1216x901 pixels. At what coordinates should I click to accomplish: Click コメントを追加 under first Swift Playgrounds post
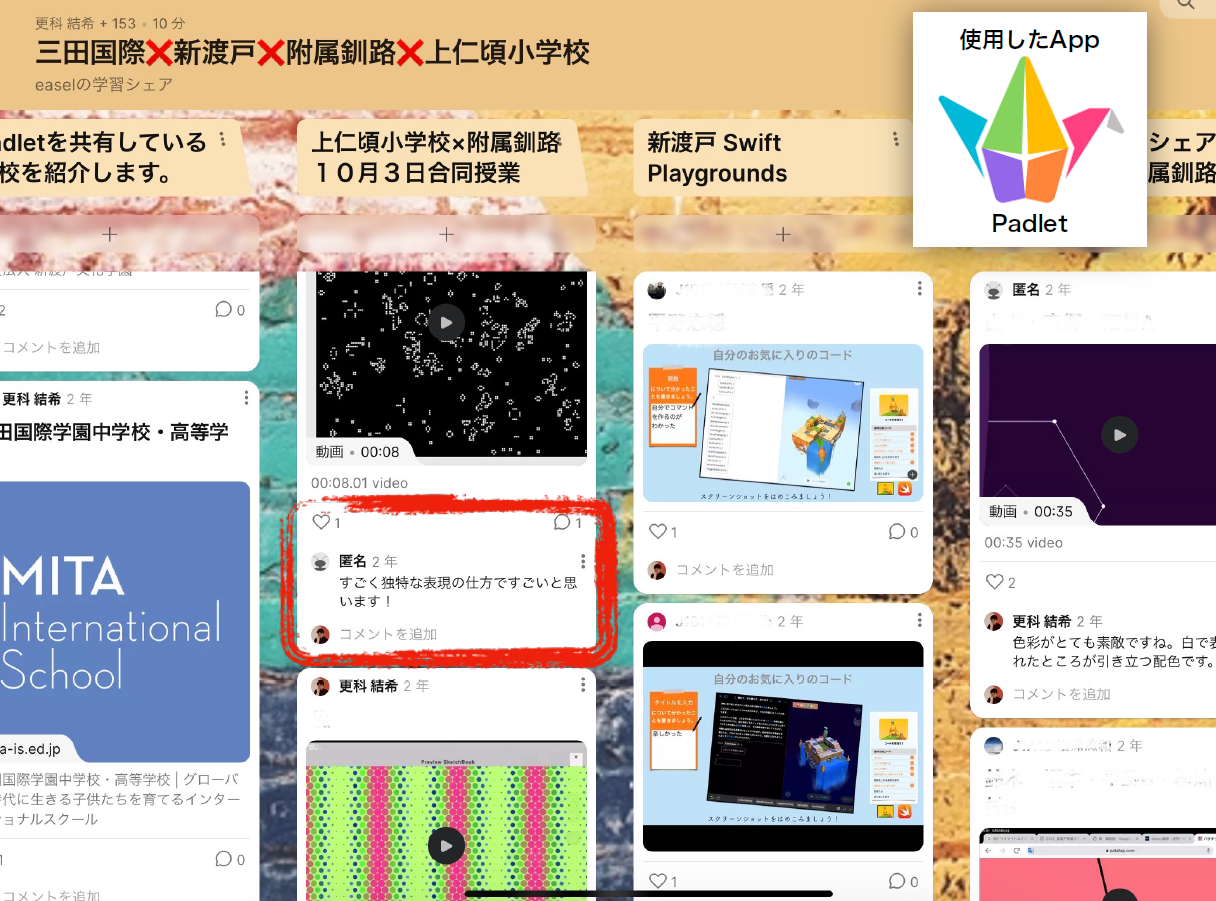coord(724,569)
